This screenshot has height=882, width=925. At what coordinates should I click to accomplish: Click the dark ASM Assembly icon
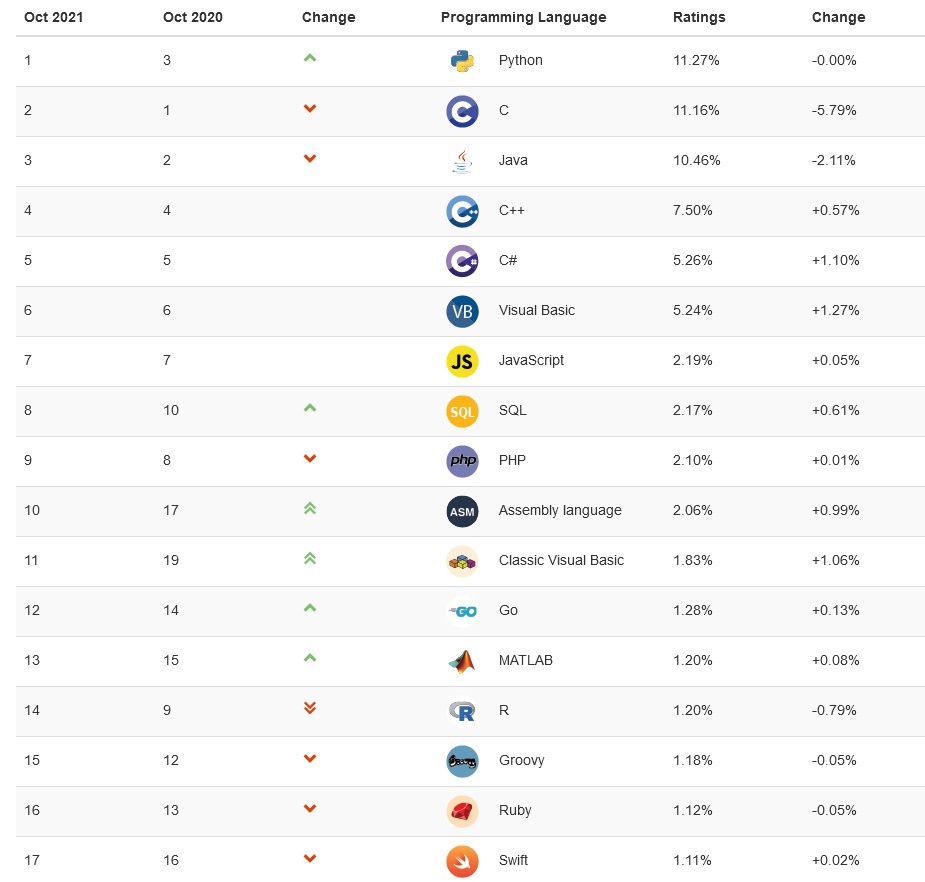point(462,512)
